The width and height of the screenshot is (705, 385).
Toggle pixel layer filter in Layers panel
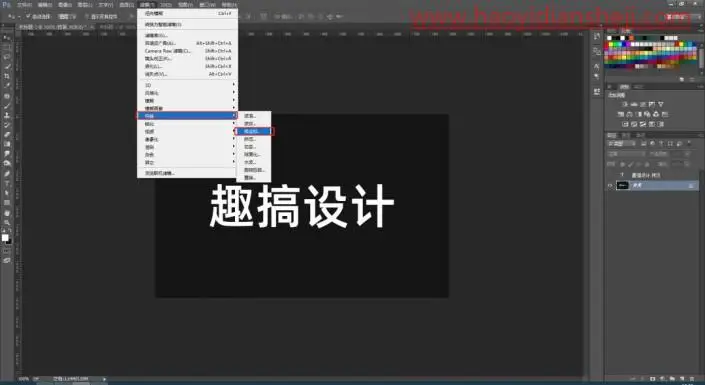point(644,144)
